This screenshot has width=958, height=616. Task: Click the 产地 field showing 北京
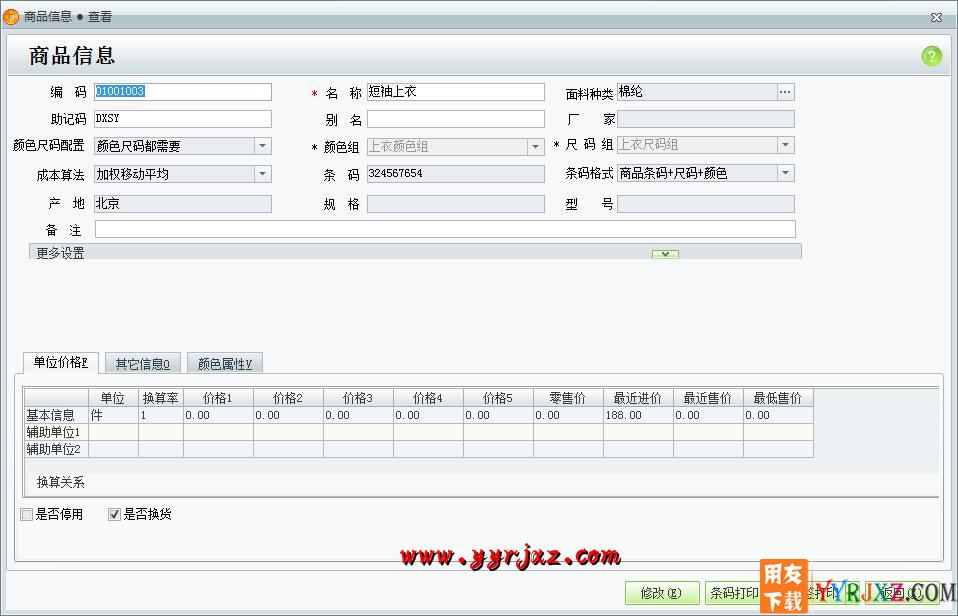(x=183, y=204)
